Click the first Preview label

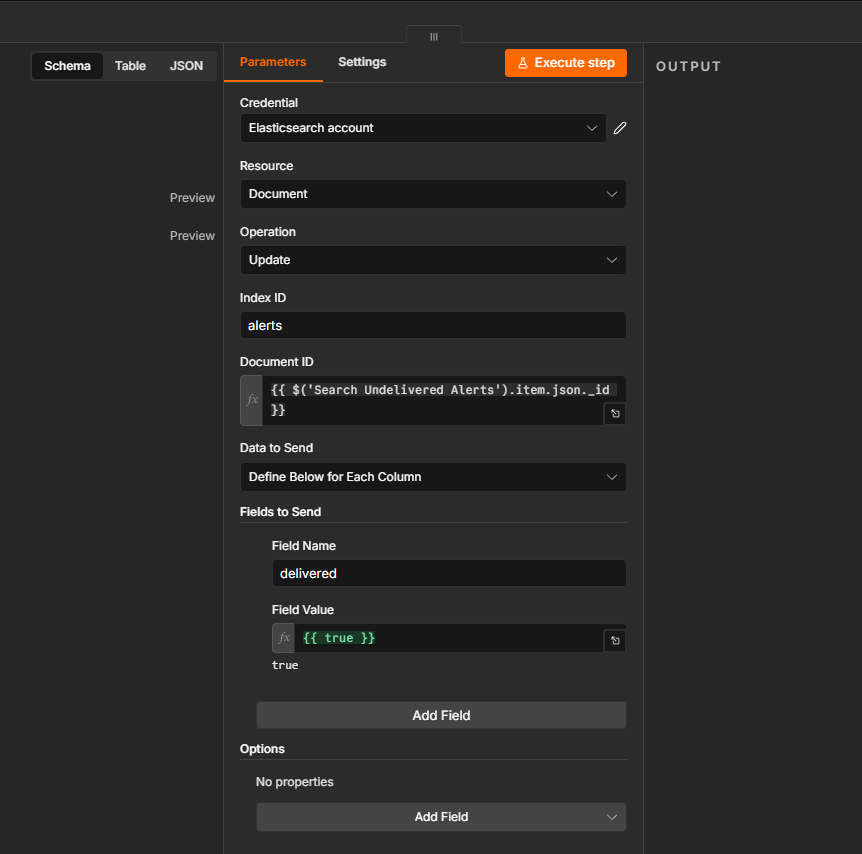point(192,198)
